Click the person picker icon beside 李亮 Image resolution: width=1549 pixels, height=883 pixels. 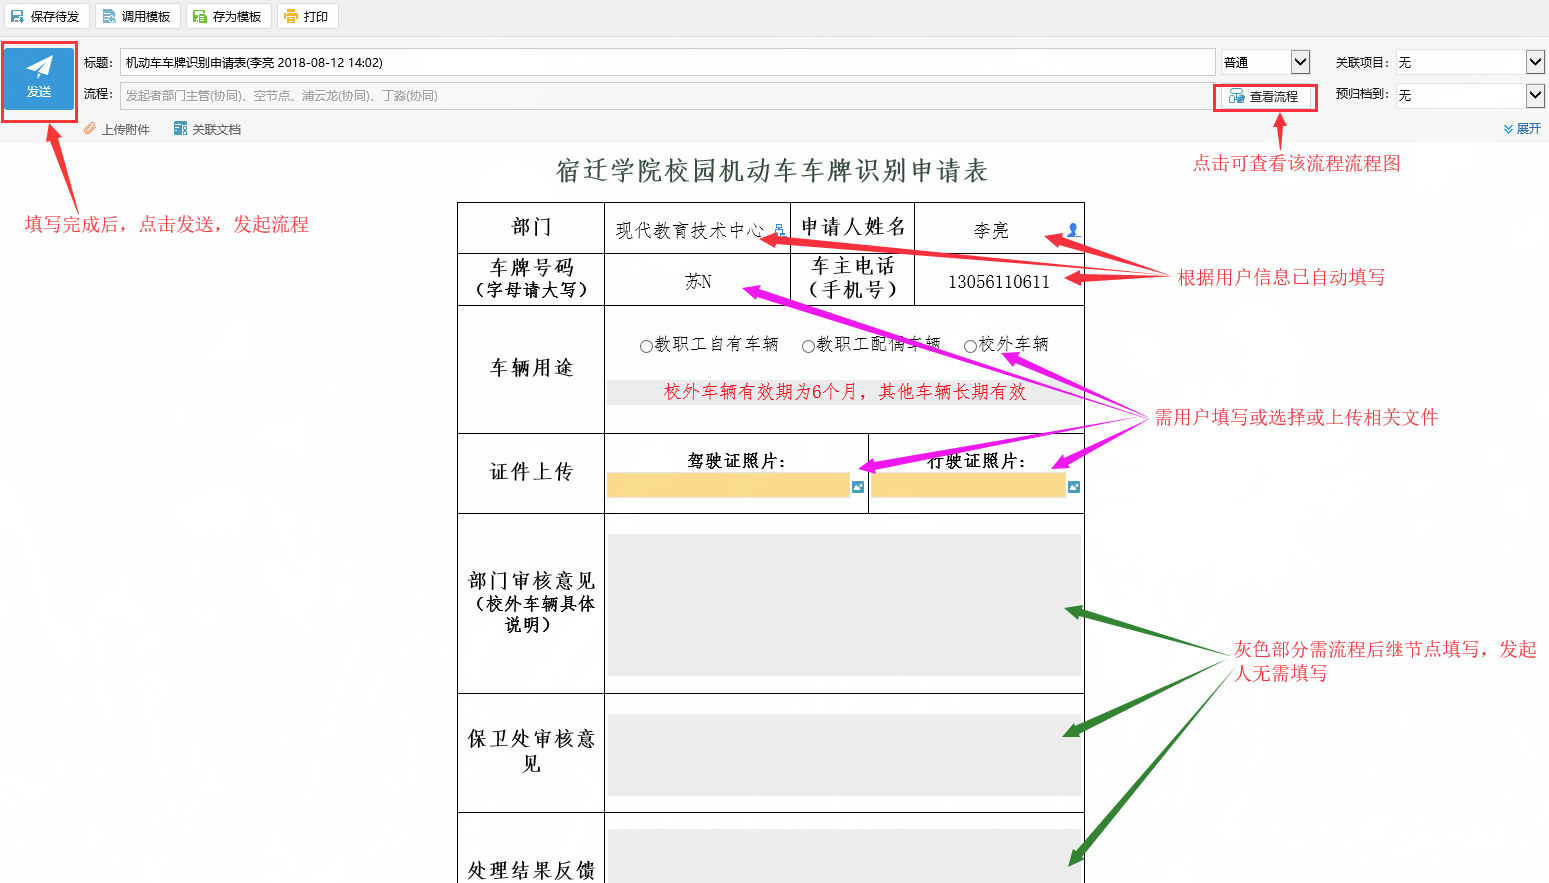[1073, 229]
